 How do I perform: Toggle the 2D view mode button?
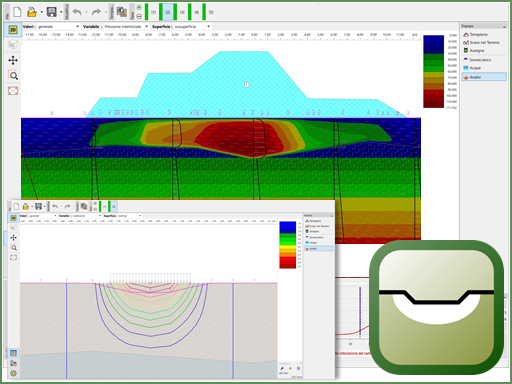[13, 30]
